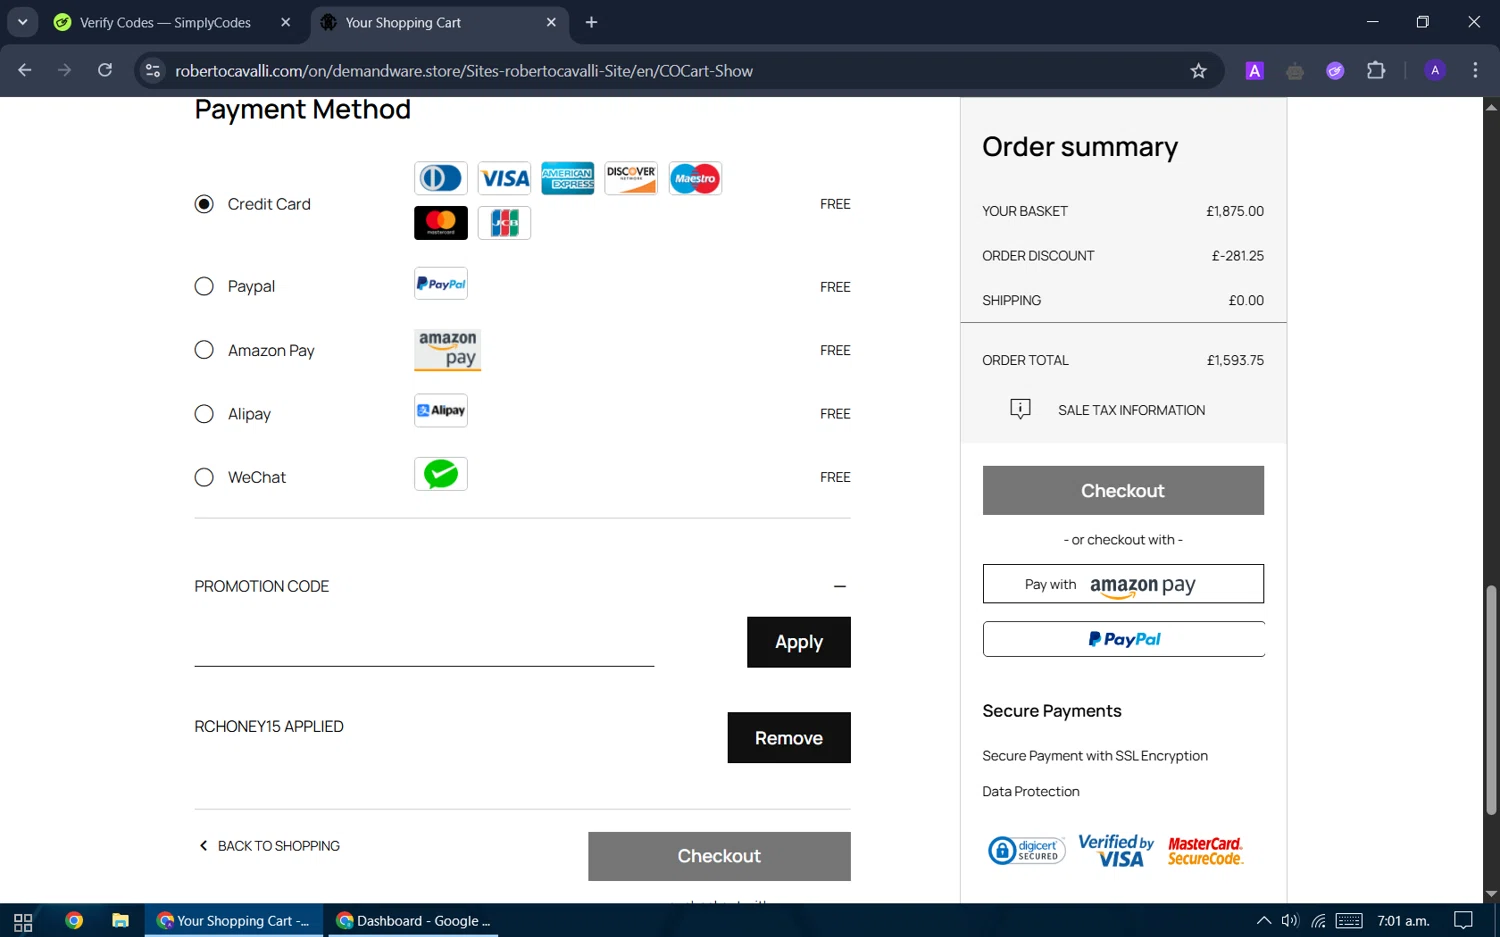Open the Extensions puzzle menu

pos(1376,70)
